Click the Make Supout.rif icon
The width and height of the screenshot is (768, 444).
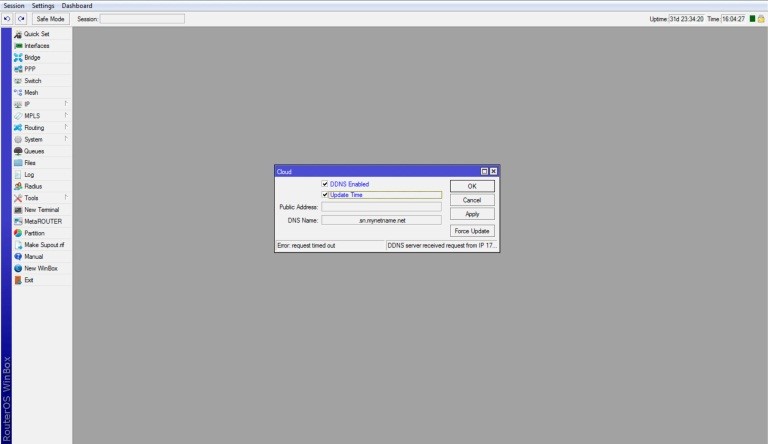(x=18, y=245)
